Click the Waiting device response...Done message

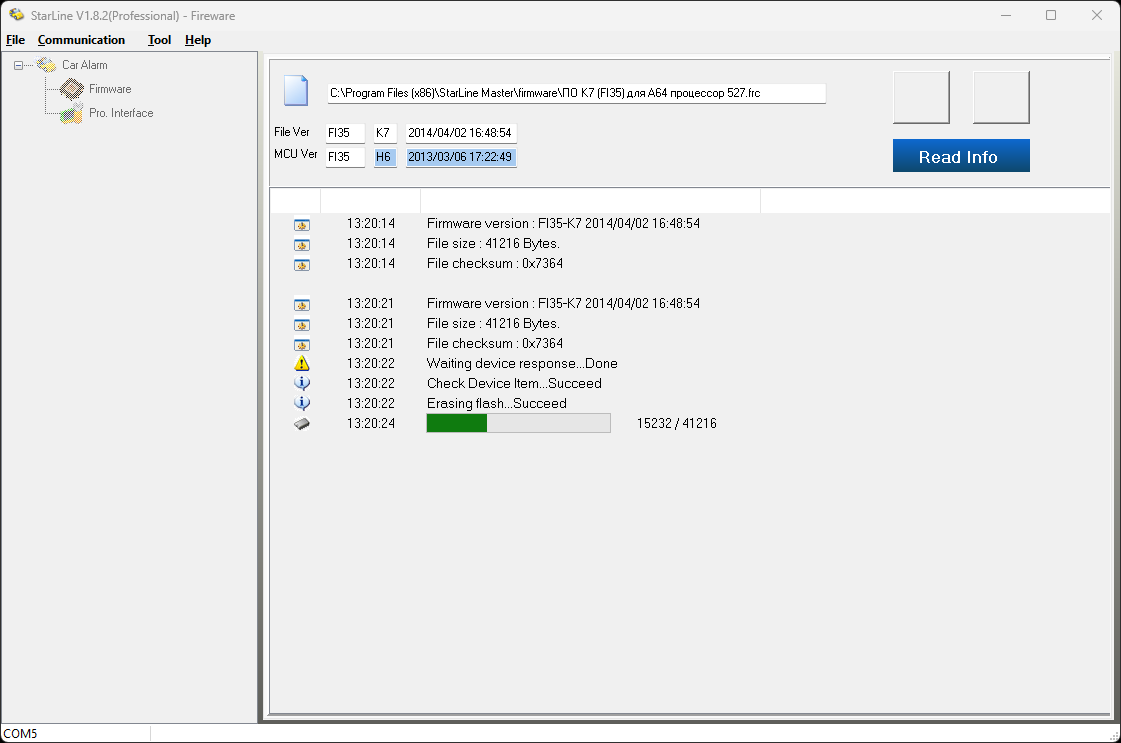tap(522, 363)
